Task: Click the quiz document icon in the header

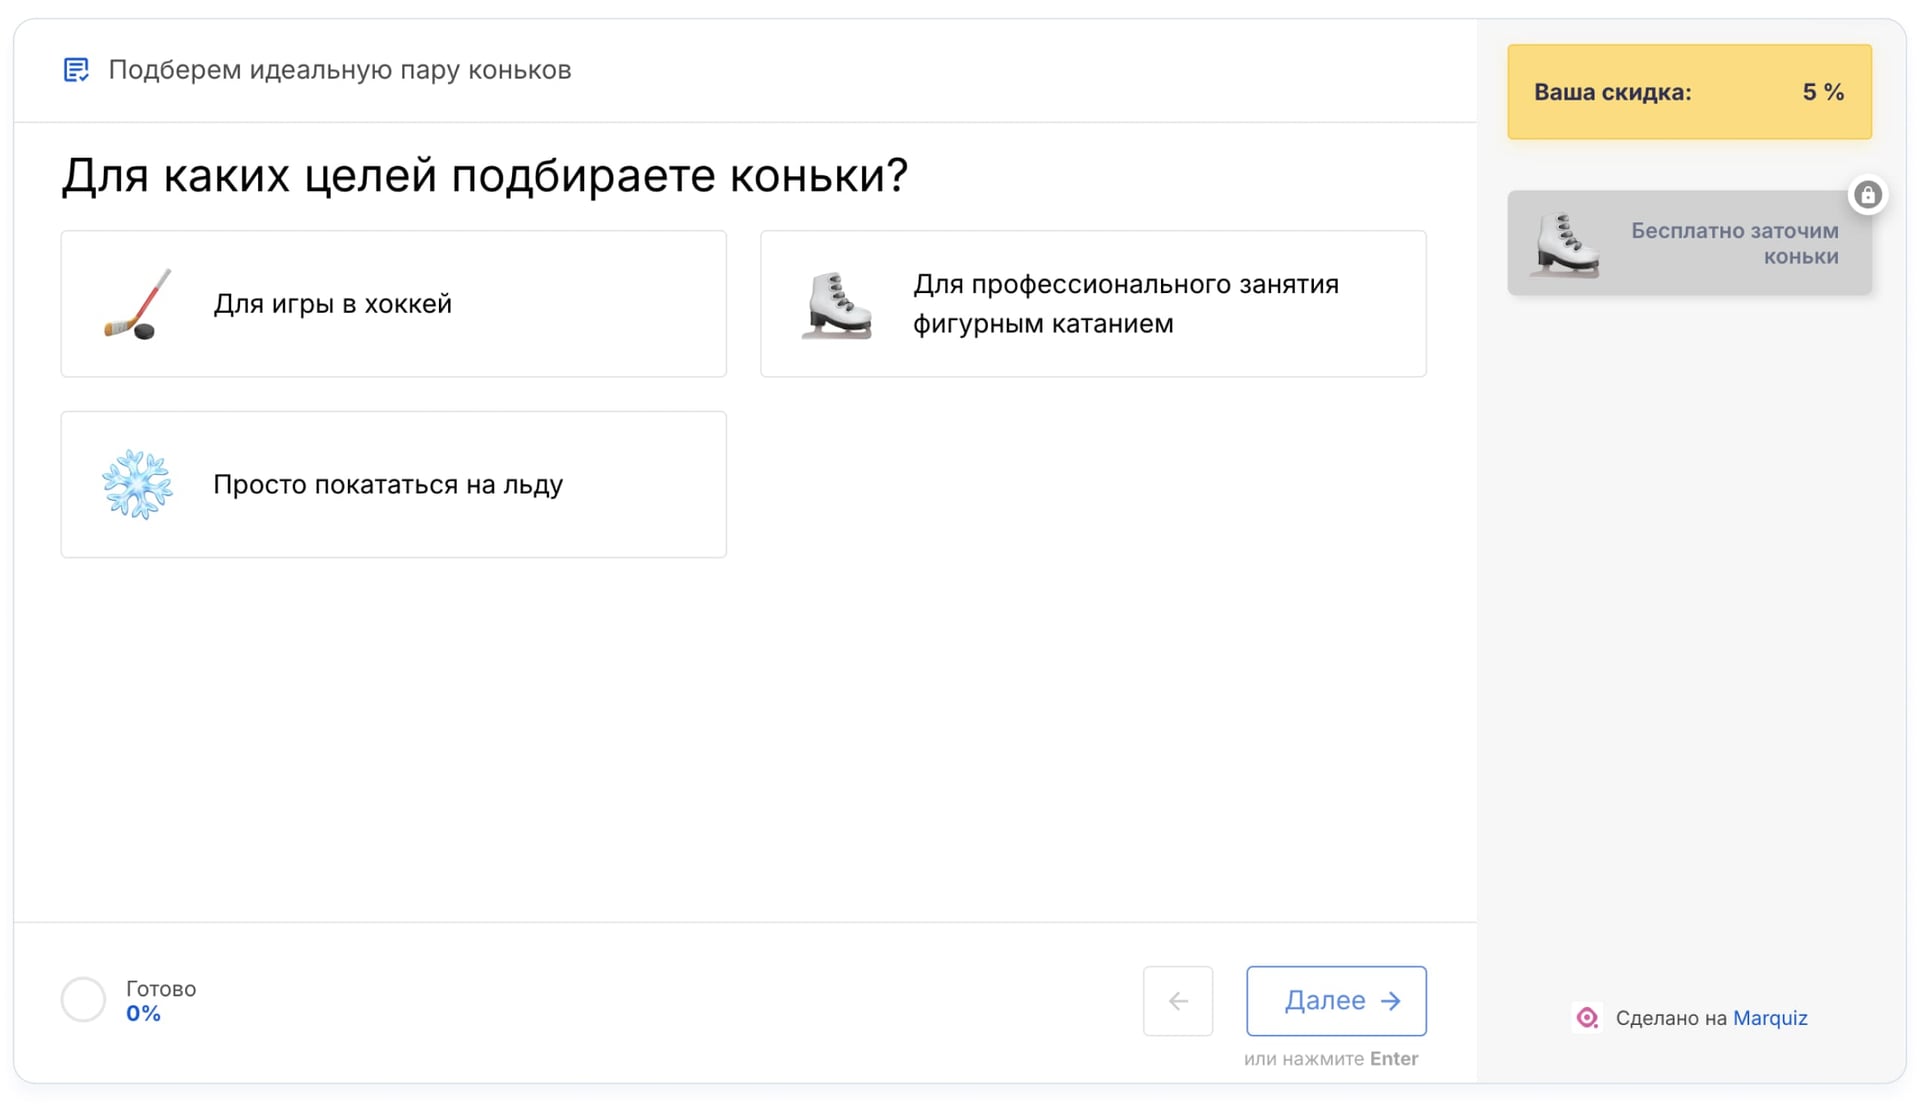Action: 75,70
